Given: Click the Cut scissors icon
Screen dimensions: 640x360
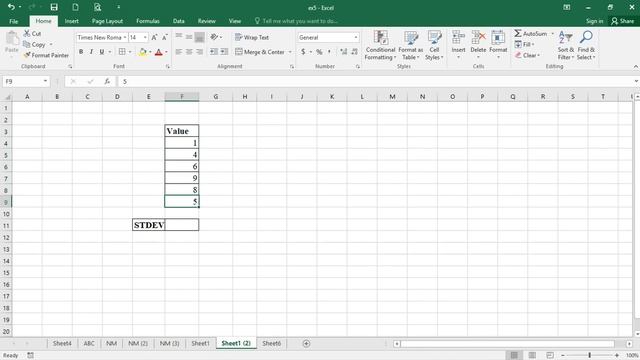Looking at the screenshot, I should [27, 33].
